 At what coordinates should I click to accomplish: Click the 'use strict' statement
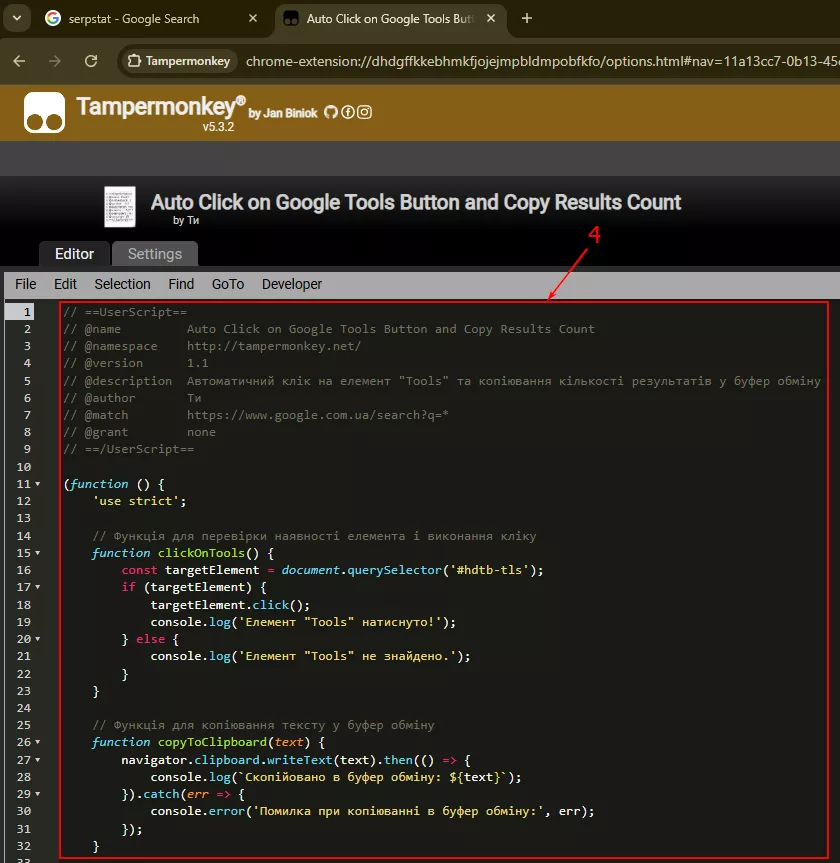(139, 501)
